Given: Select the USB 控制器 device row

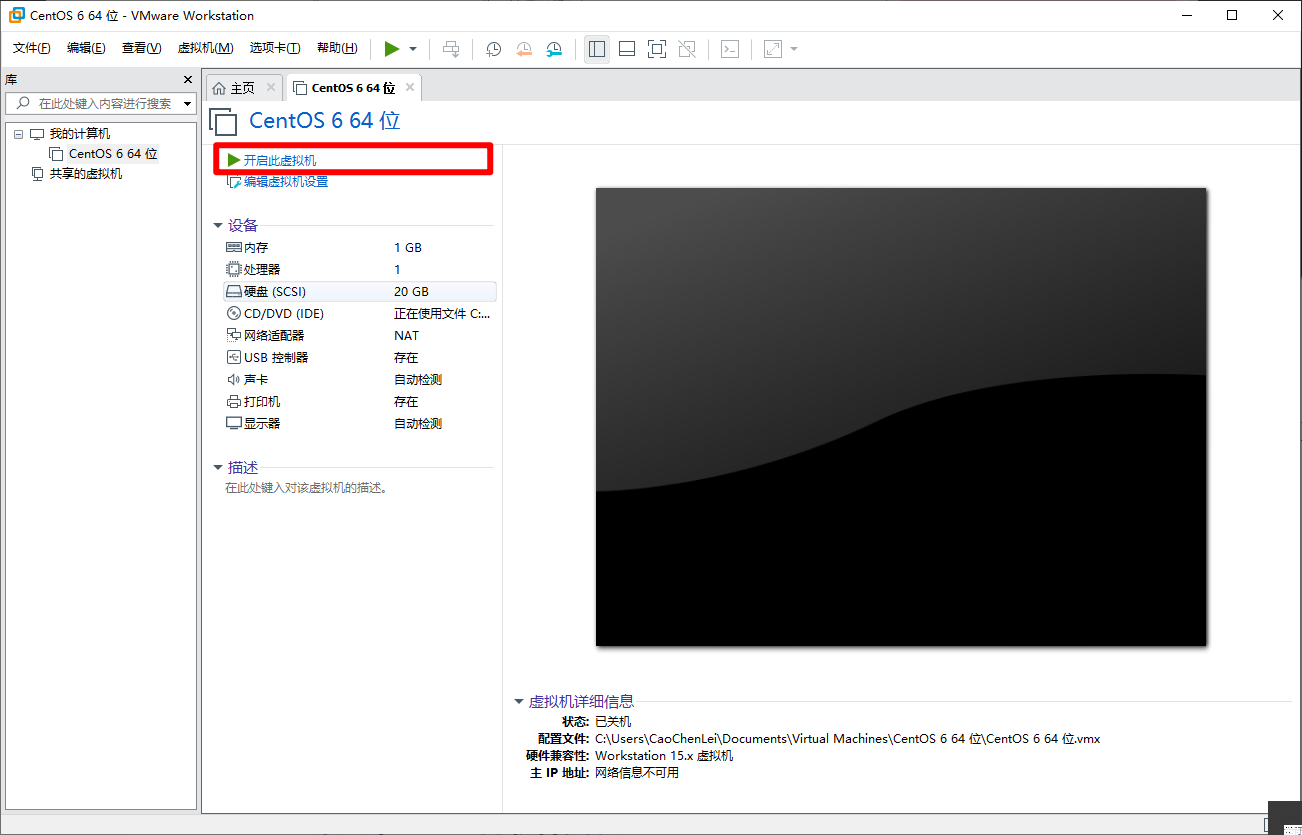Looking at the screenshot, I should [359, 358].
